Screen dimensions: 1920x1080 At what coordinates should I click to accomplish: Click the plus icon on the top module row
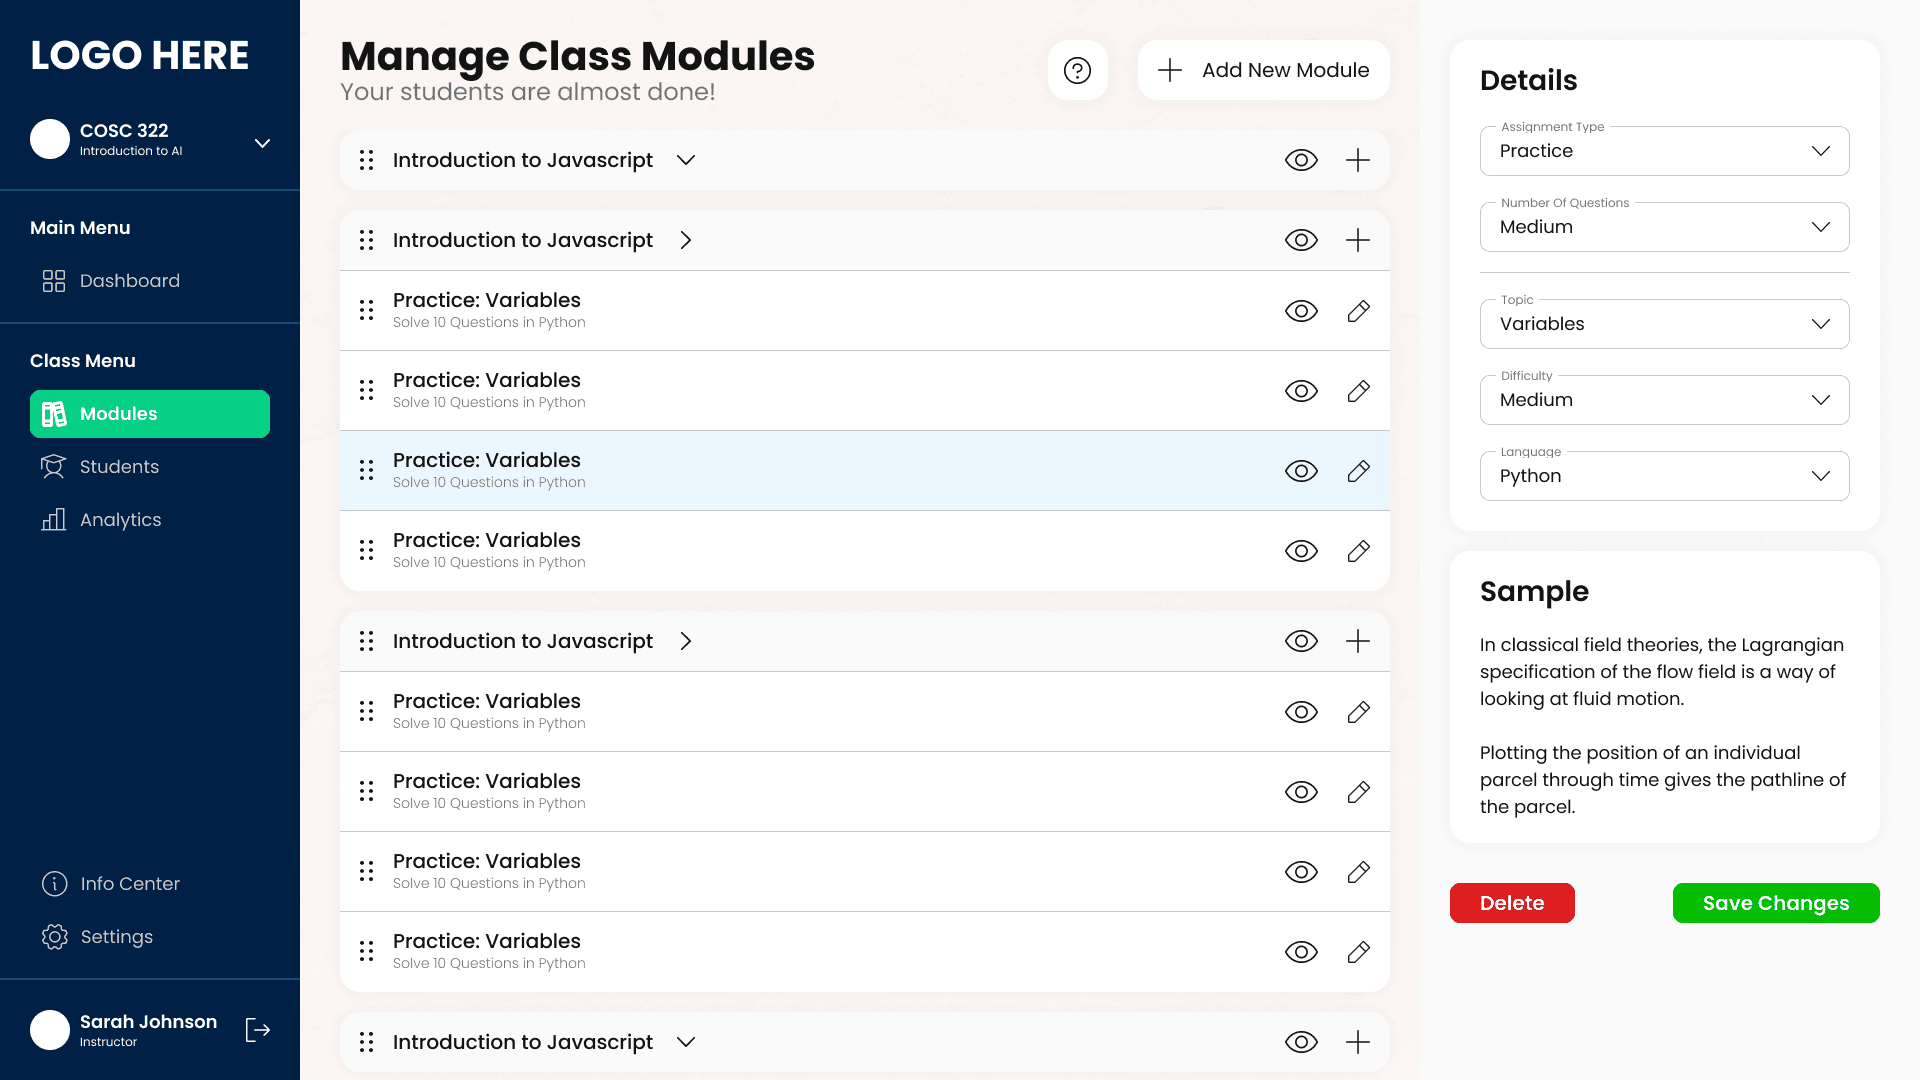coord(1358,160)
